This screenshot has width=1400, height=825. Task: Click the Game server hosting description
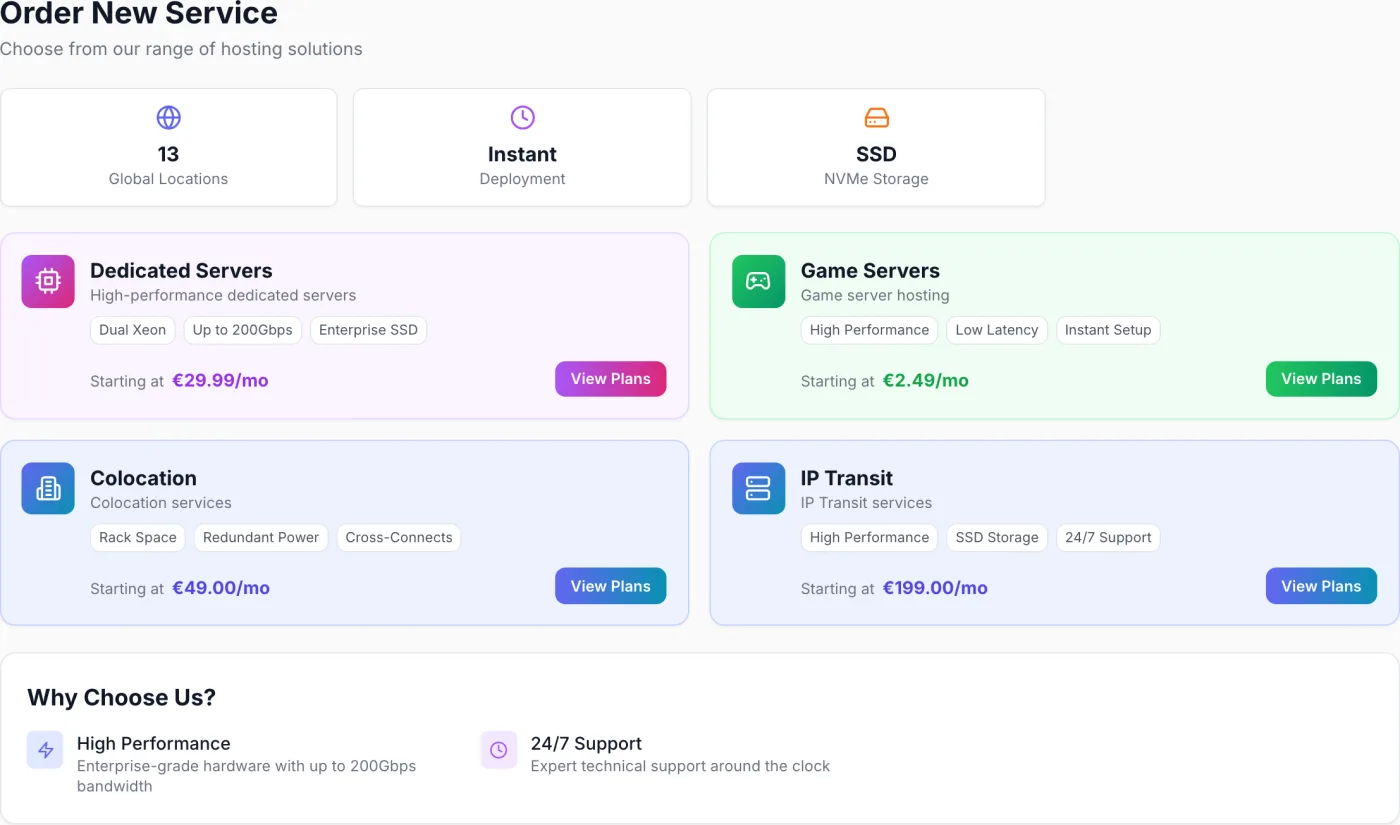tap(875, 296)
